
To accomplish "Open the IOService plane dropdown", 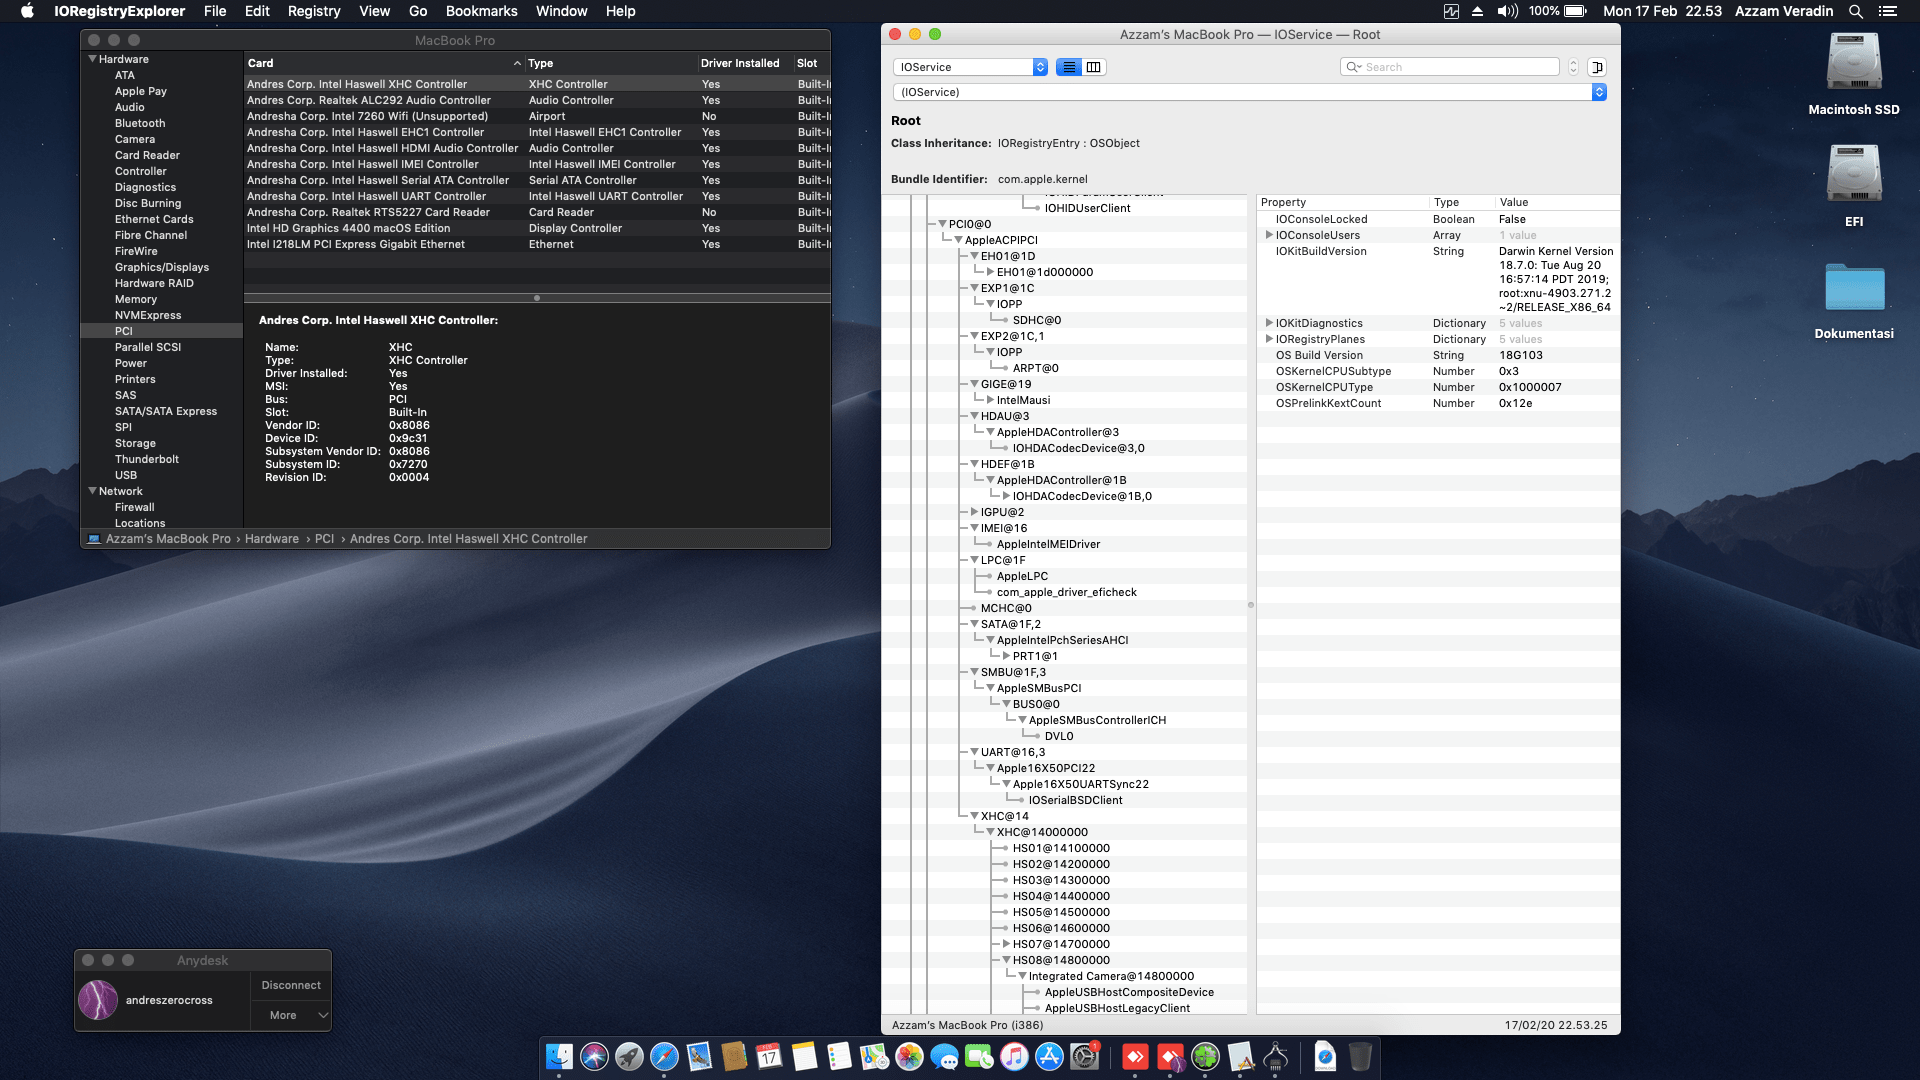I will pos(970,67).
